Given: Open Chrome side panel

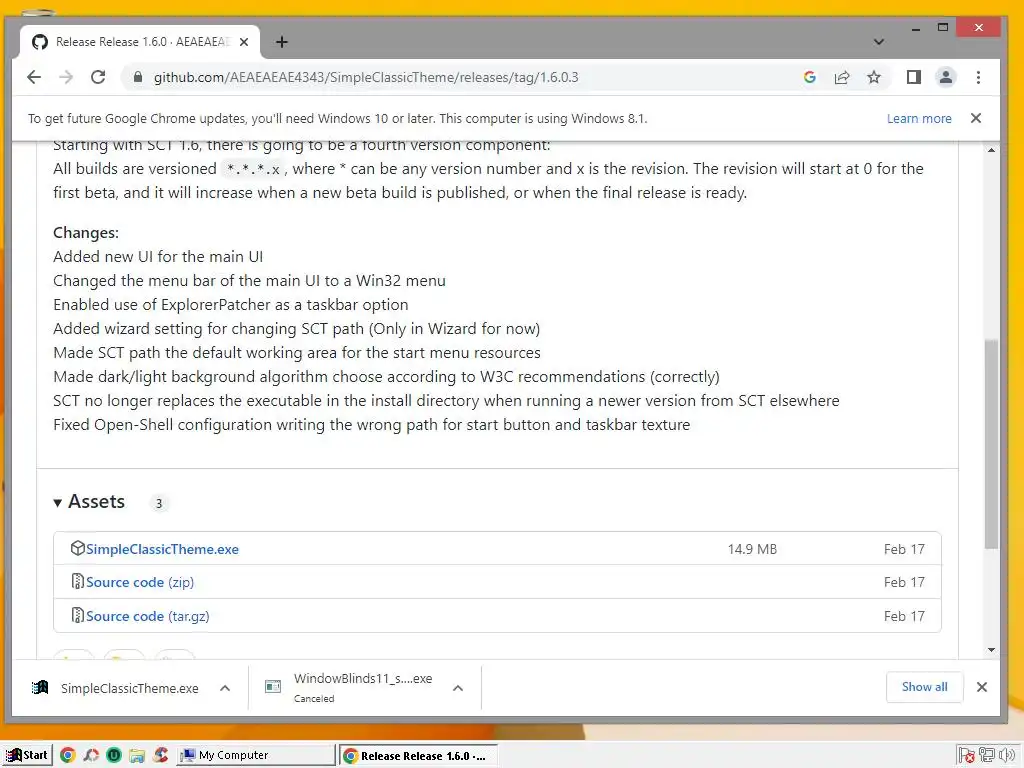Looking at the screenshot, I should tap(914, 77).
